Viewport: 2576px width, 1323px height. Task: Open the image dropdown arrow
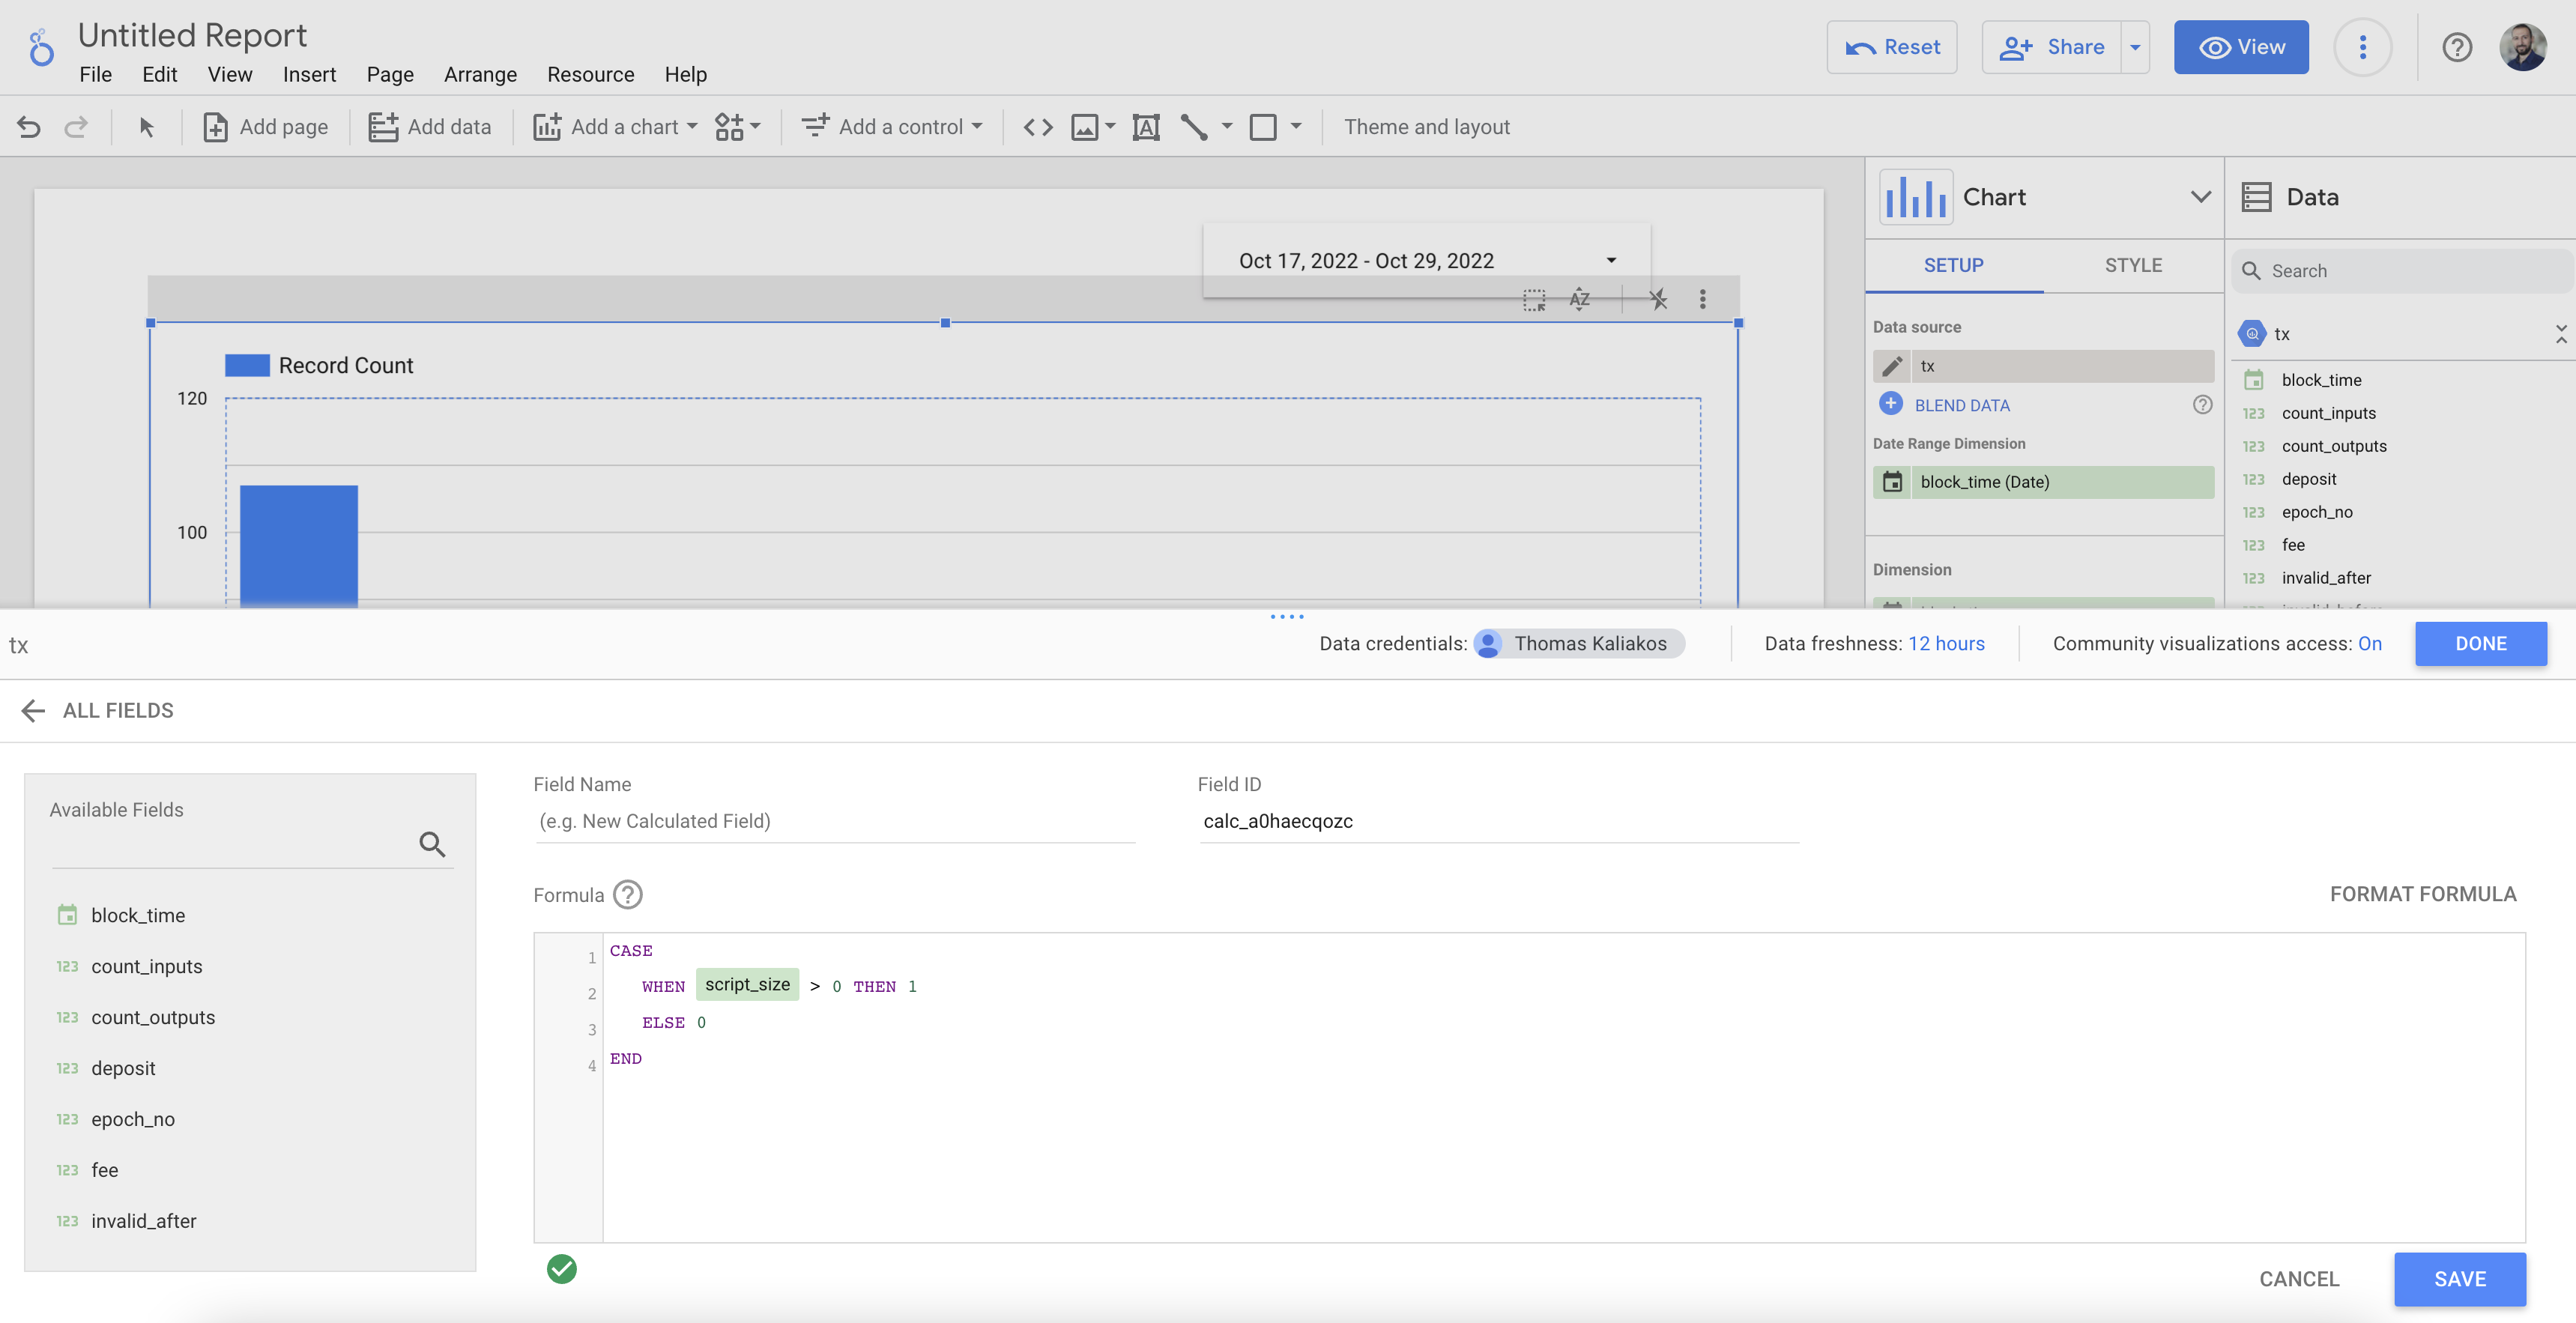point(1110,127)
